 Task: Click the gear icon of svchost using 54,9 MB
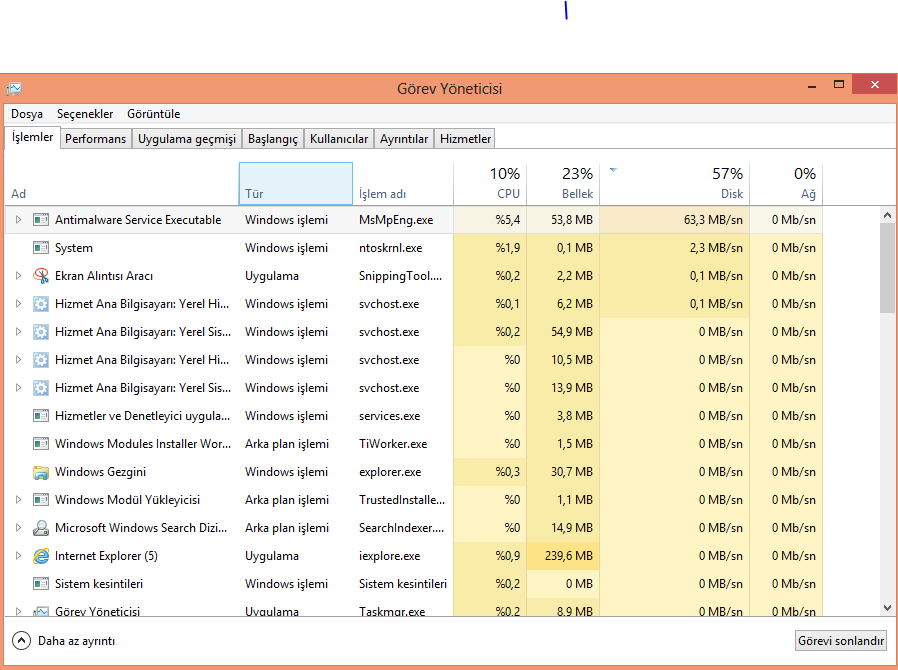click(x=41, y=332)
